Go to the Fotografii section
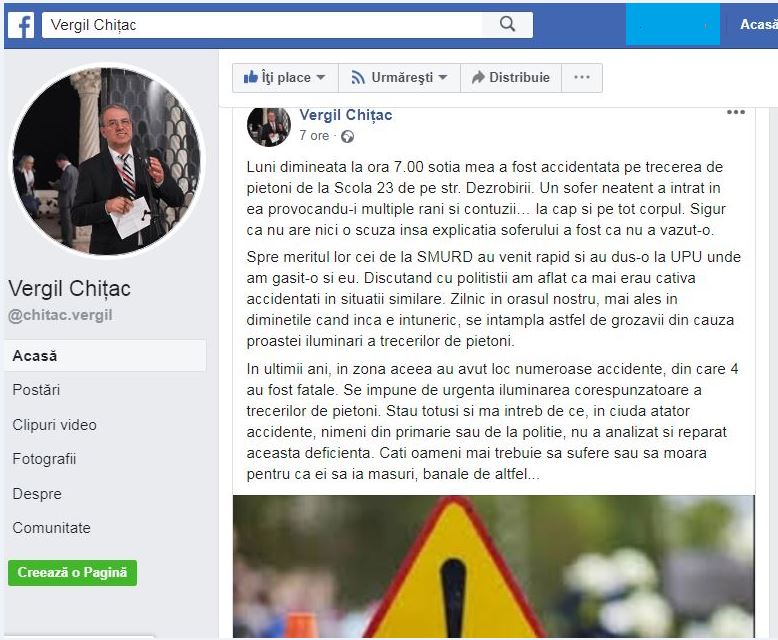Viewport: 778px width, 640px height. 44,459
